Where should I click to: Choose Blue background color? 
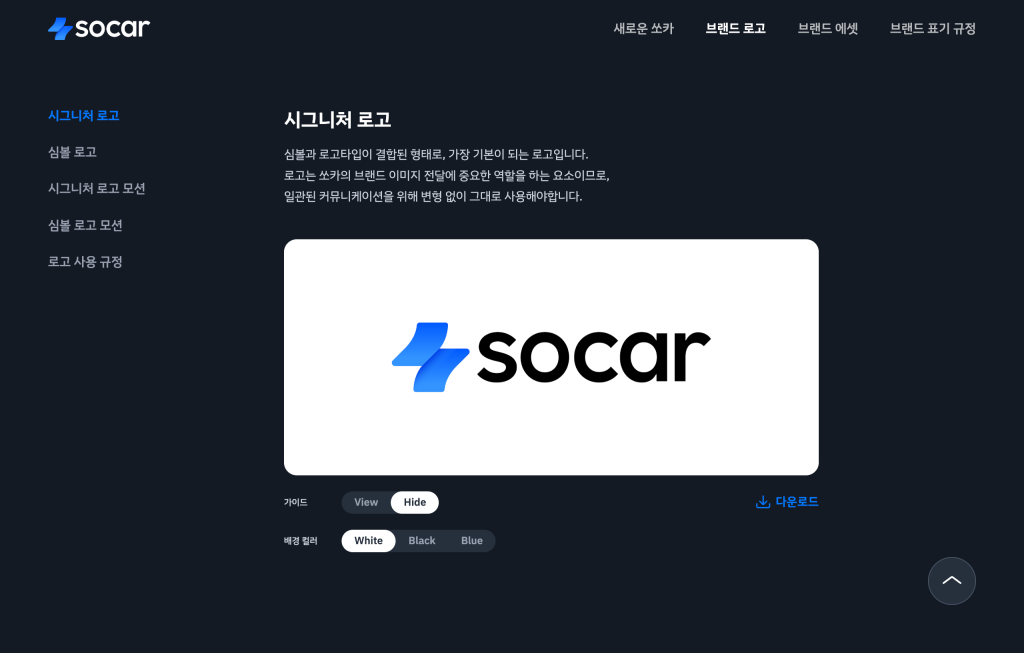(472, 541)
